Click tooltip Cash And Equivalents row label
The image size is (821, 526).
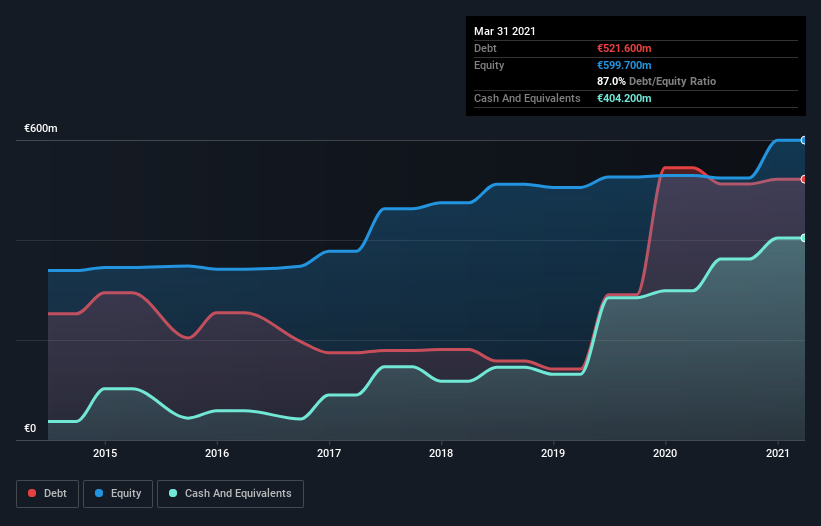527,98
